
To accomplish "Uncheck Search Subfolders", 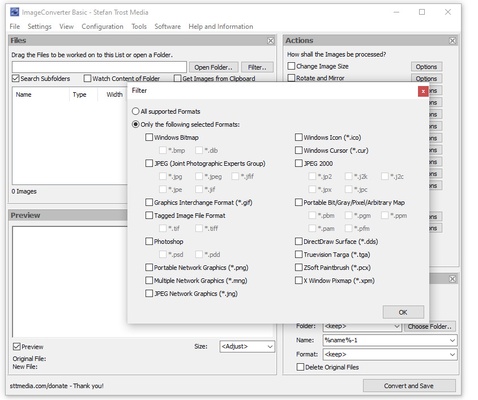I will tap(16, 78).
